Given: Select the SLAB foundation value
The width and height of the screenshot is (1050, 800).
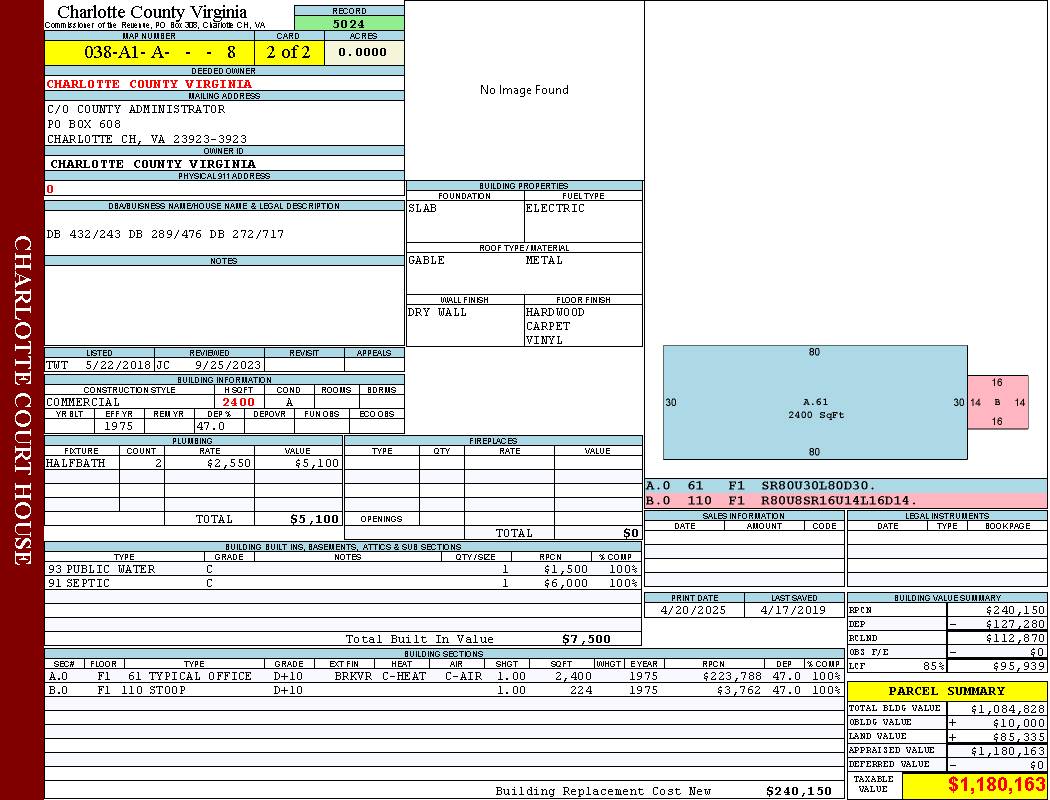Looking at the screenshot, I should click(x=423, y=208).
